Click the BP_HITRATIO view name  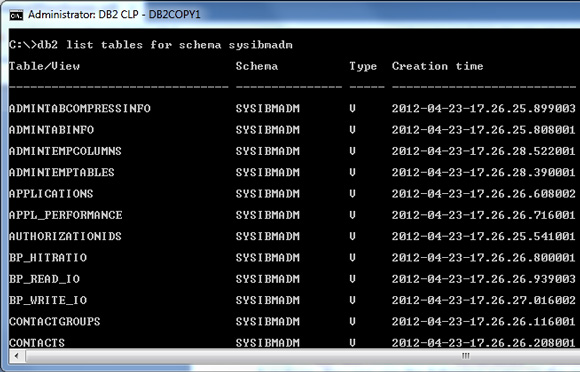pos(48,258)
